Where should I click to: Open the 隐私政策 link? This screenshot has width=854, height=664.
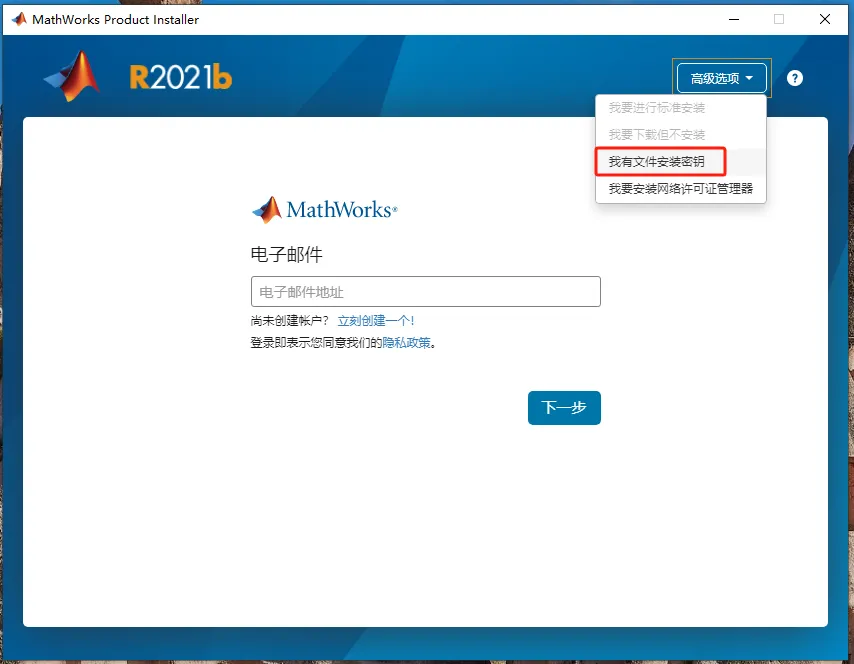(406, 343)
